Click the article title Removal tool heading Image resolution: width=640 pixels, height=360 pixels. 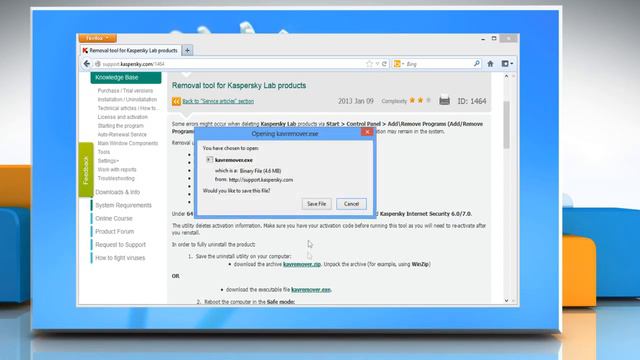point(239,85)
